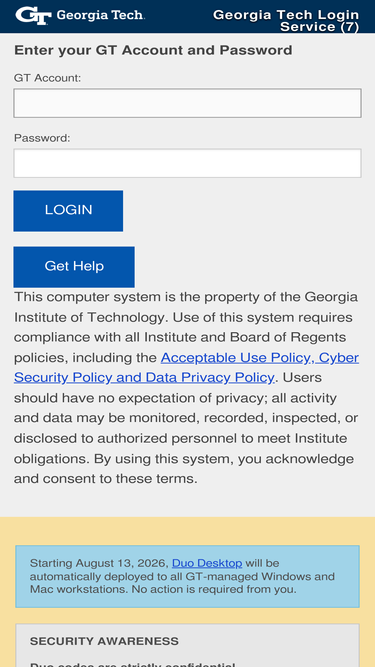Click the 'Password:' field label
This screenshot has width=375, height=667.
point(42,138)
